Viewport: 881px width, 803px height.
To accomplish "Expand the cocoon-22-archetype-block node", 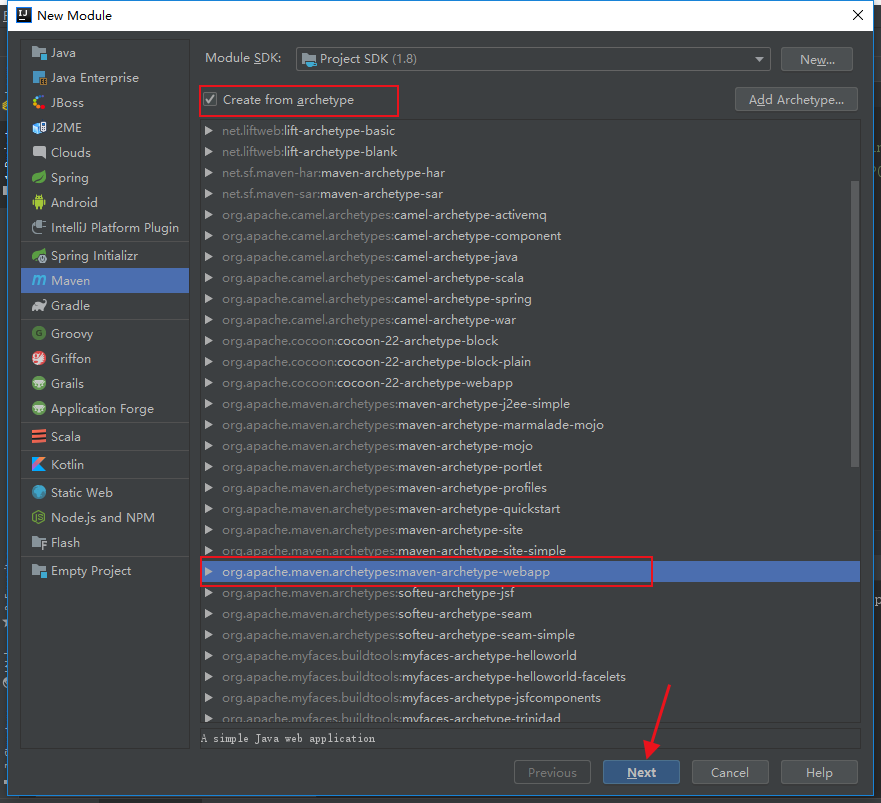I will click(208, 341).
